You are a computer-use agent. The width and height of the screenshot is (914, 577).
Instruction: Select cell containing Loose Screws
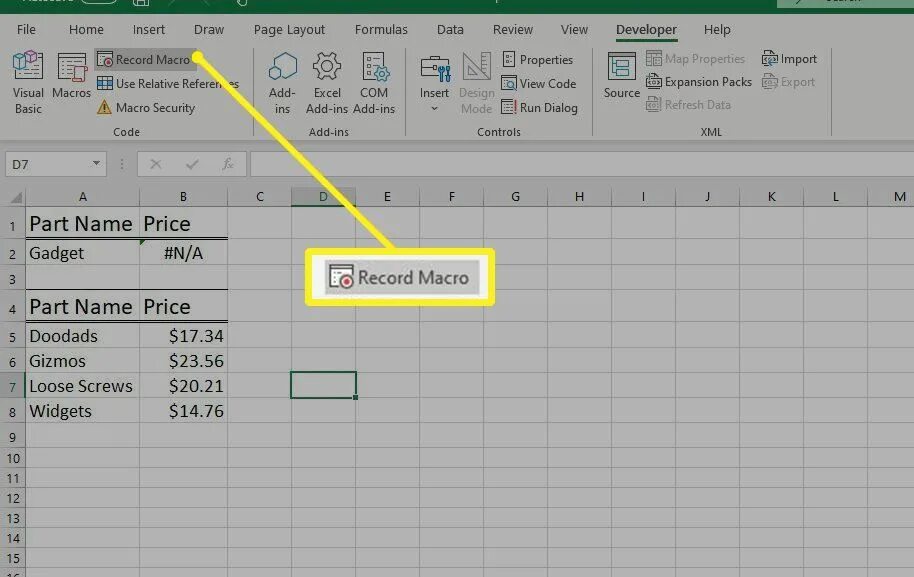(83, 386)
